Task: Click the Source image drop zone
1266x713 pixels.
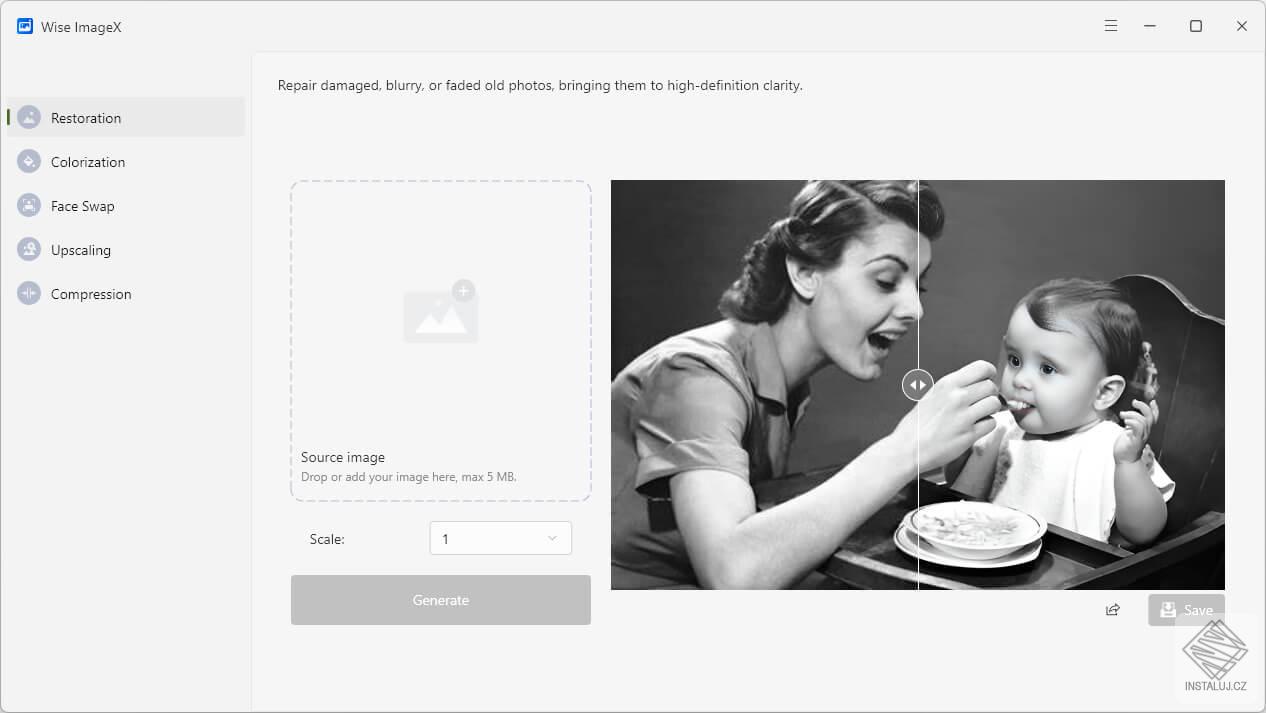Action: click(x=441, y=341)
